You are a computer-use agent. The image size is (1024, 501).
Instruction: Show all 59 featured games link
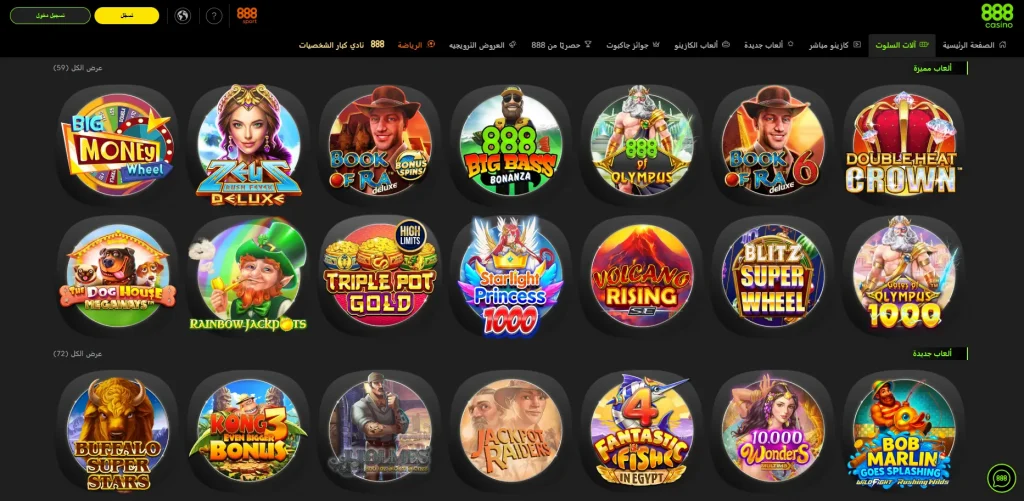click(78, 68)
